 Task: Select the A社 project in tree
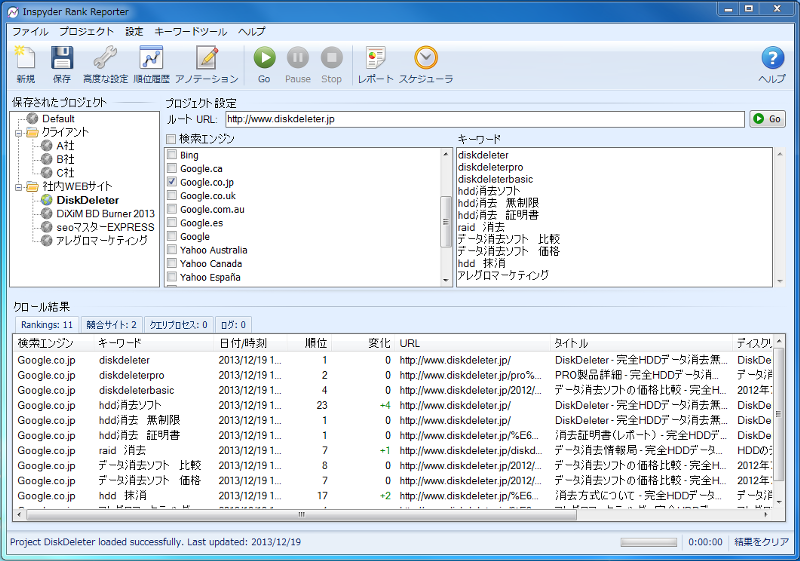[65, 146]
